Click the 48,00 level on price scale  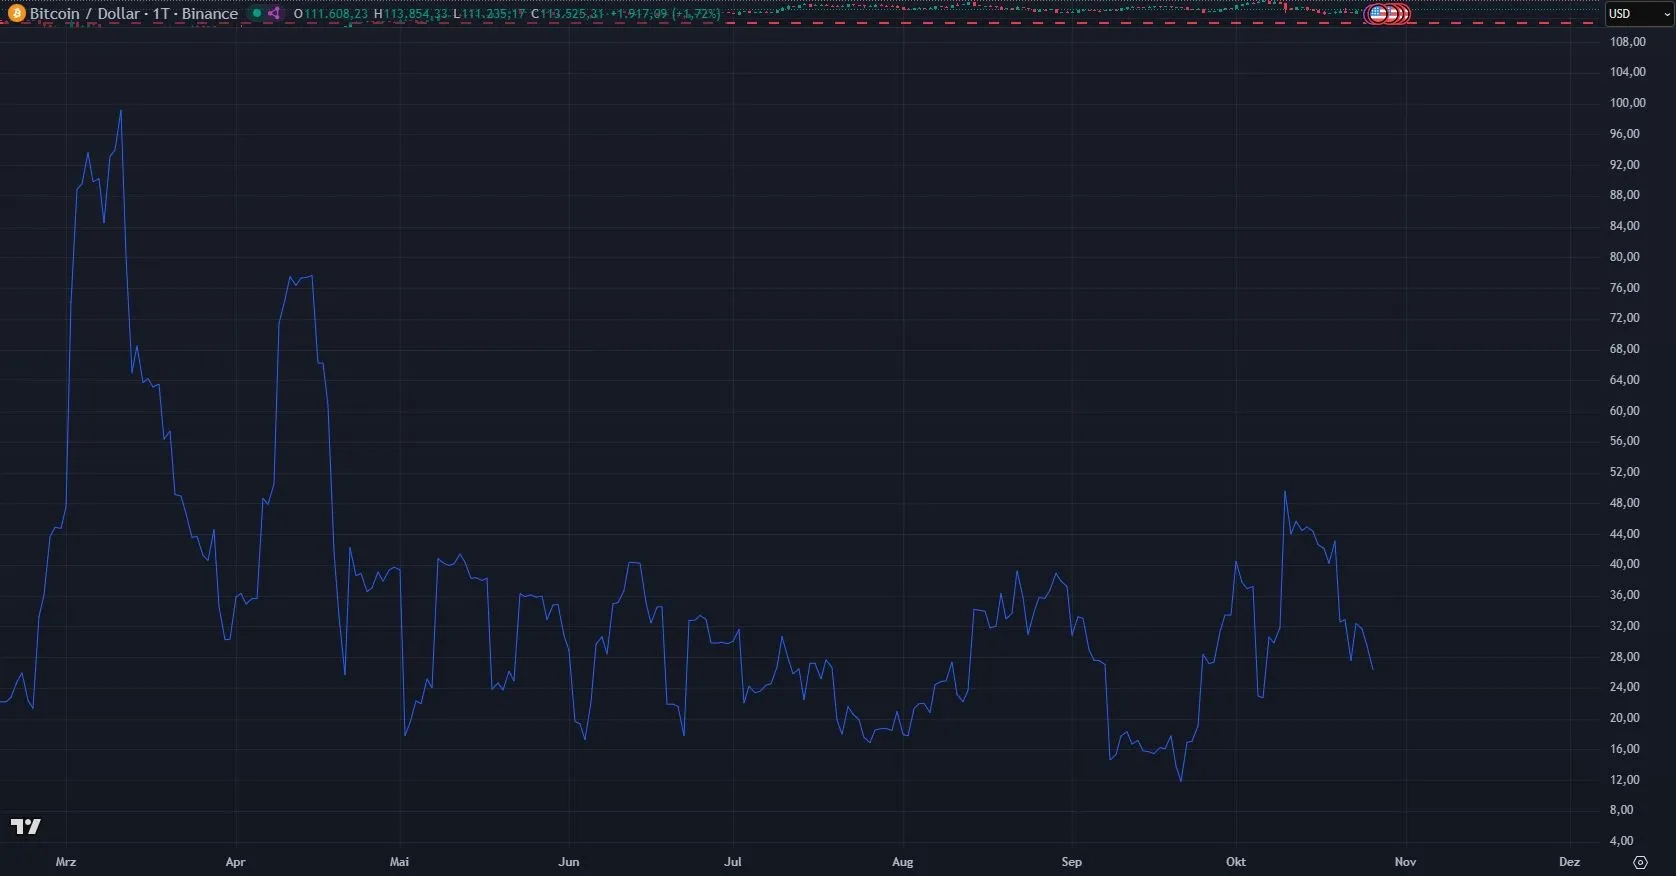(x=1625, y=503)
